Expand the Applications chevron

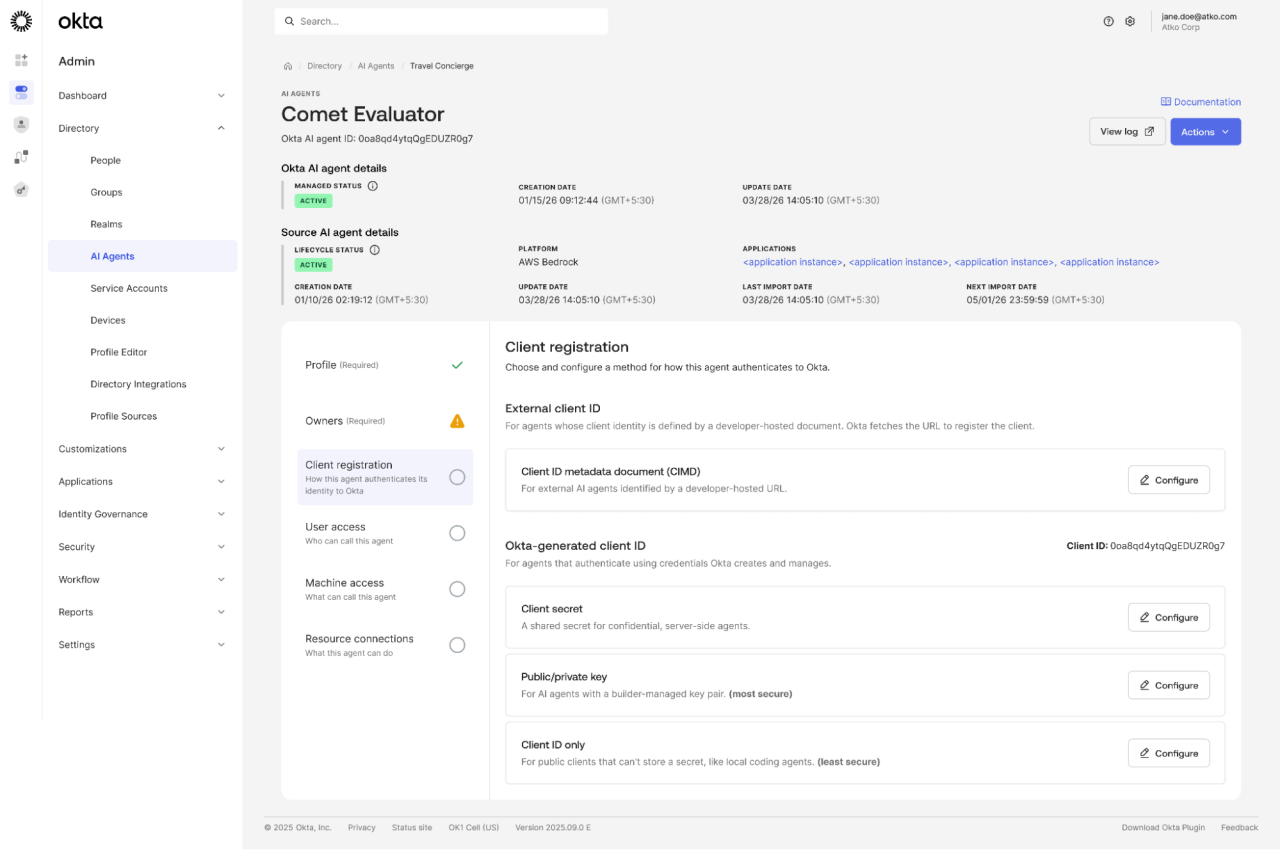coord(221,481)
